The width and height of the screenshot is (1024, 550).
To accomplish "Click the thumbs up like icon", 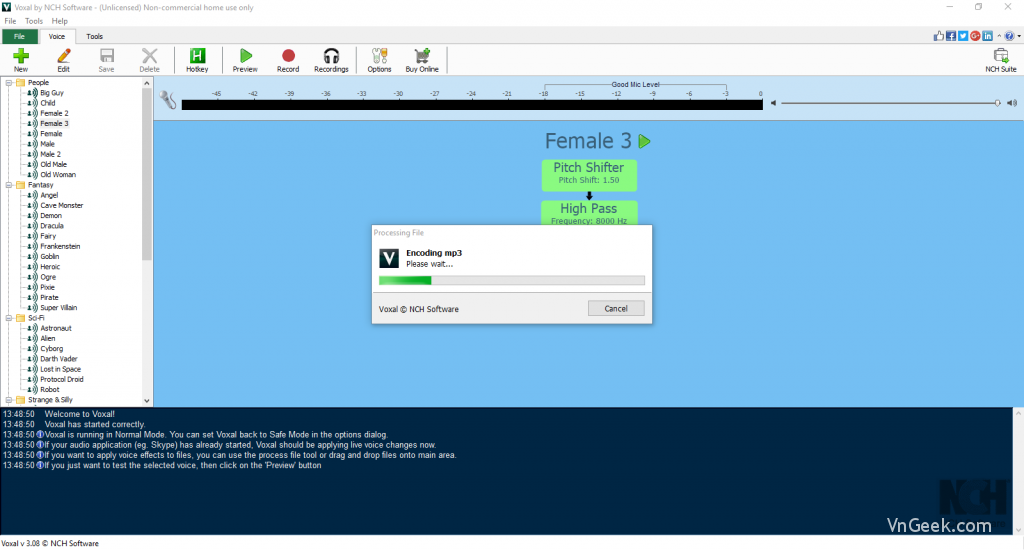I will point(939,36).
